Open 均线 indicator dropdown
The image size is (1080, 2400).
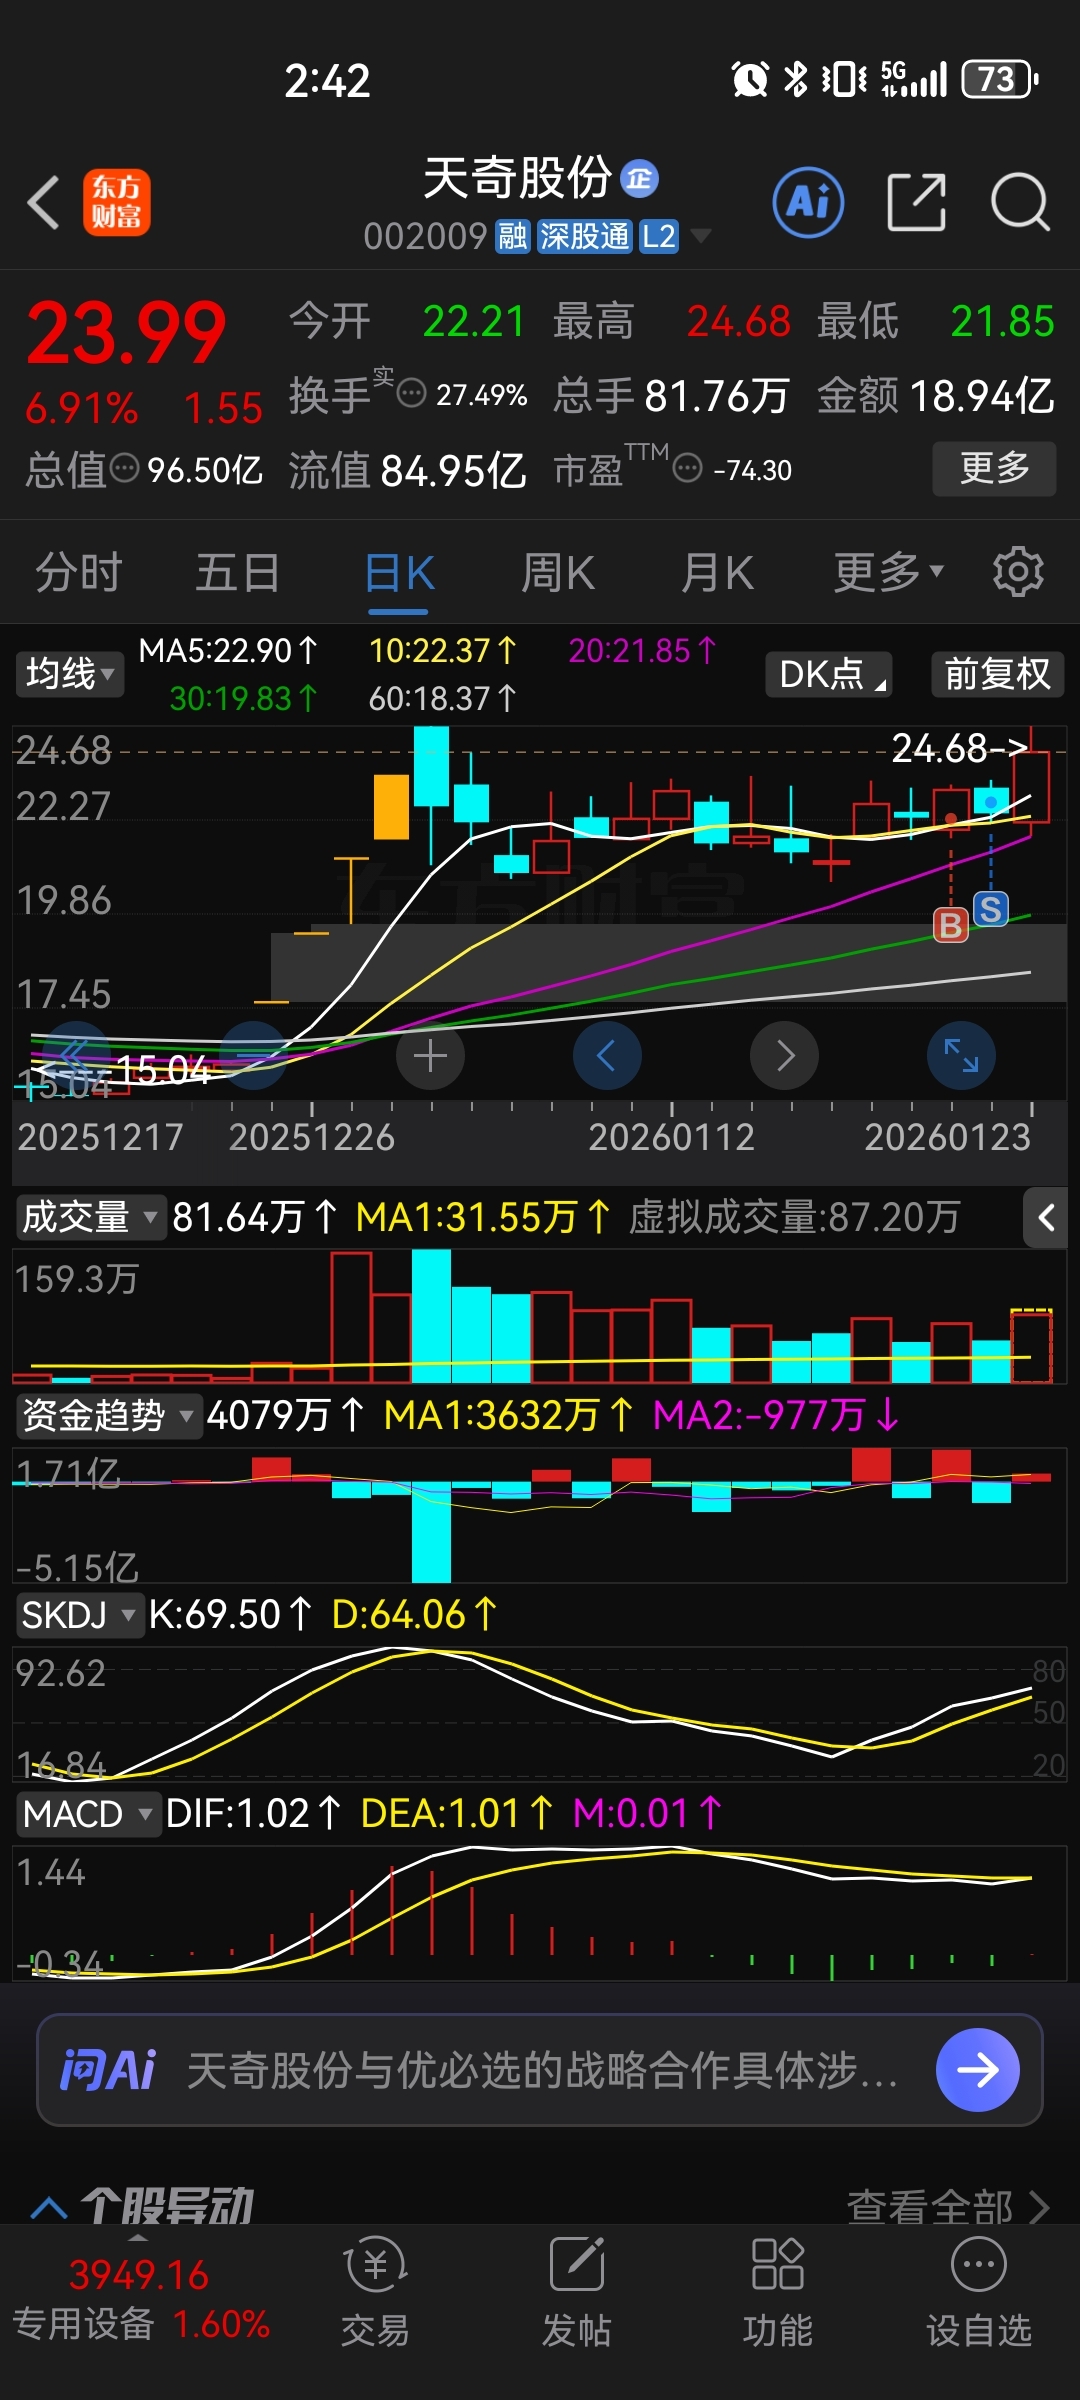coord(69,673)
